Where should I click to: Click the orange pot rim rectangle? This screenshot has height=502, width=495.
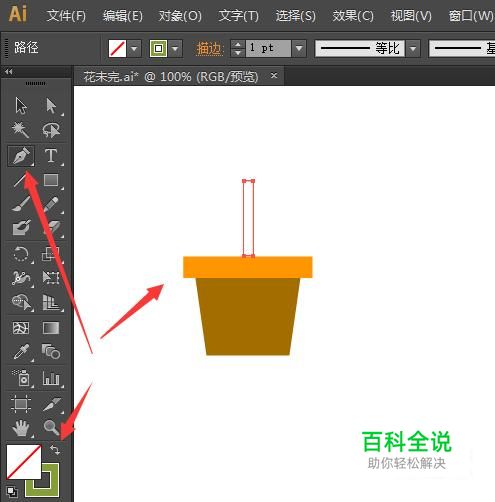(248, 267)
